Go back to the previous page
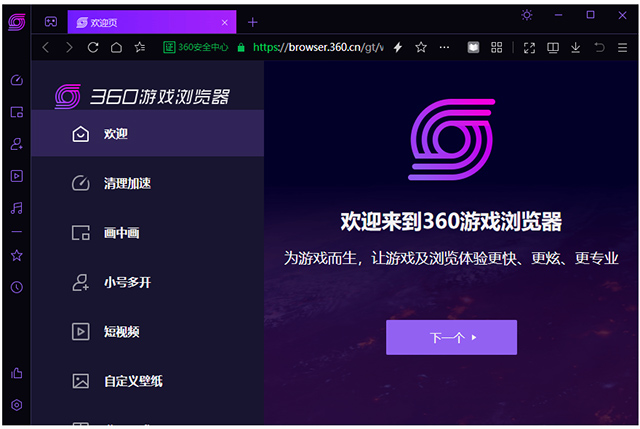Viewport: 640px width, 429px height. pos(46,47)
